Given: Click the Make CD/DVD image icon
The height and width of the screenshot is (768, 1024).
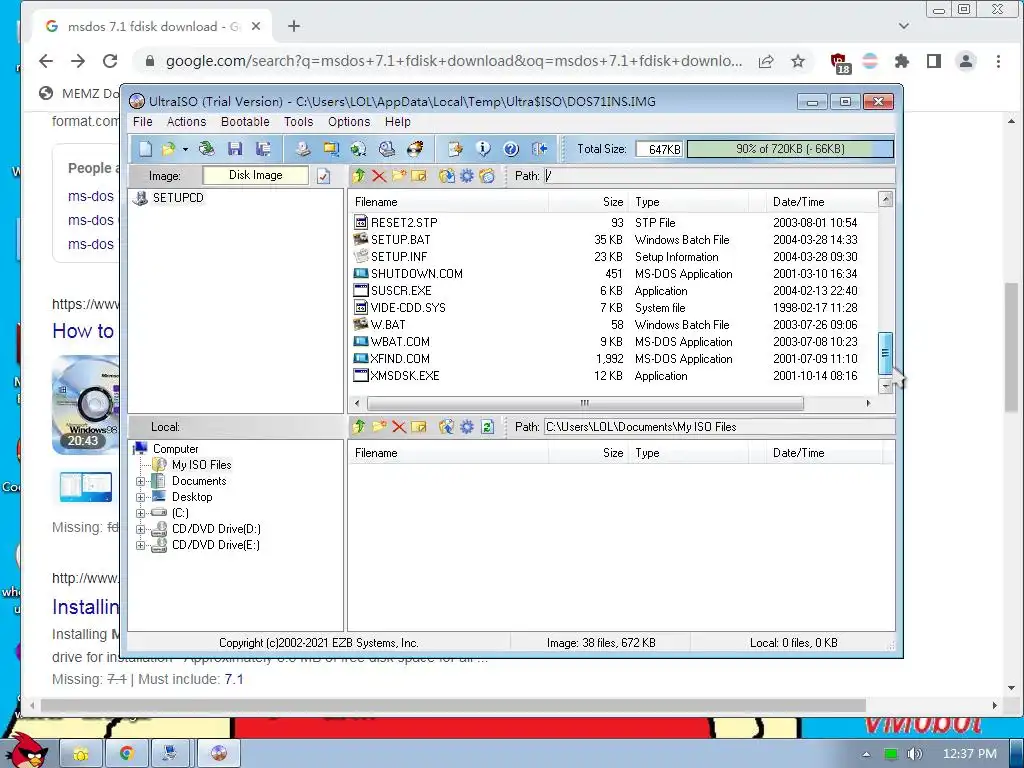Looking at the screenshot, I should coord(302,149).
